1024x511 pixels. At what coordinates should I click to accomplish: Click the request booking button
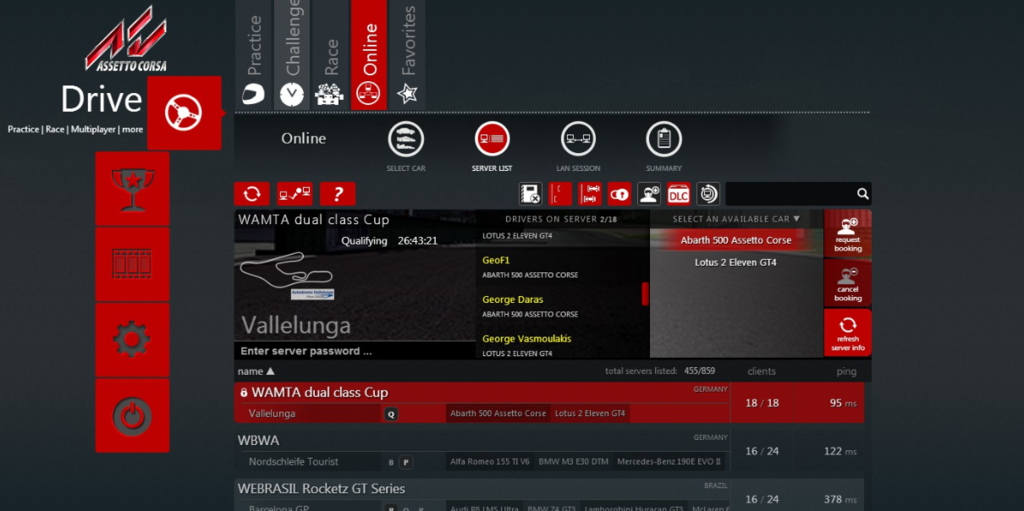847,234
